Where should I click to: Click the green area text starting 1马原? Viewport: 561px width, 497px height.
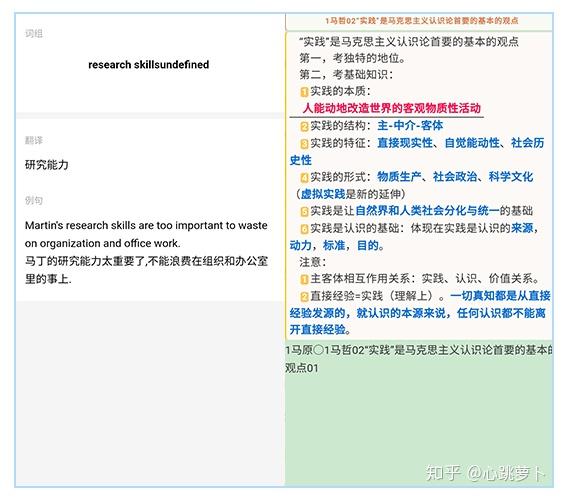(419, 350)
